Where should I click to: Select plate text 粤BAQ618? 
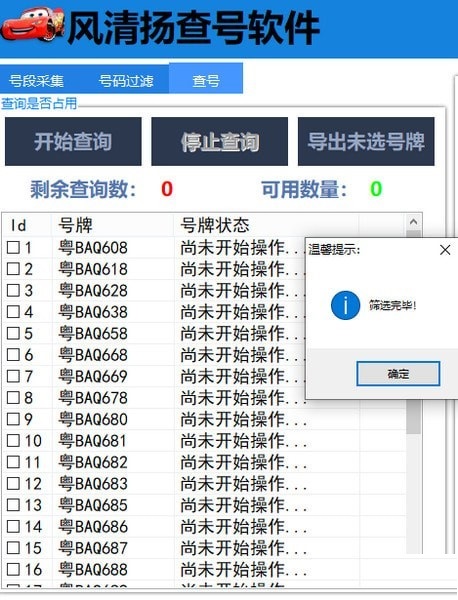tap(93, 269)
